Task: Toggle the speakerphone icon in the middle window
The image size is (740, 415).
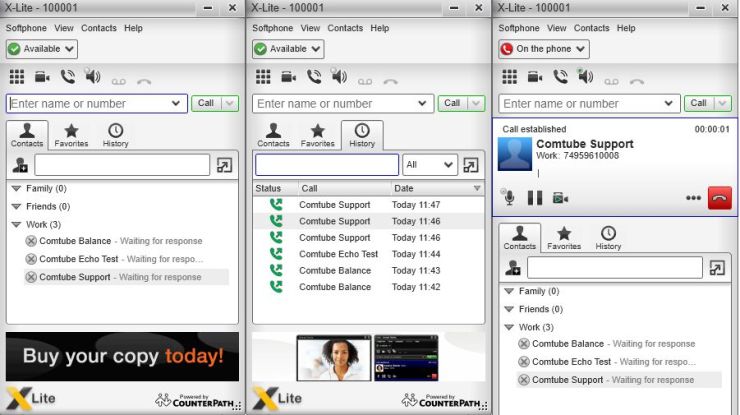Action: 339,76
